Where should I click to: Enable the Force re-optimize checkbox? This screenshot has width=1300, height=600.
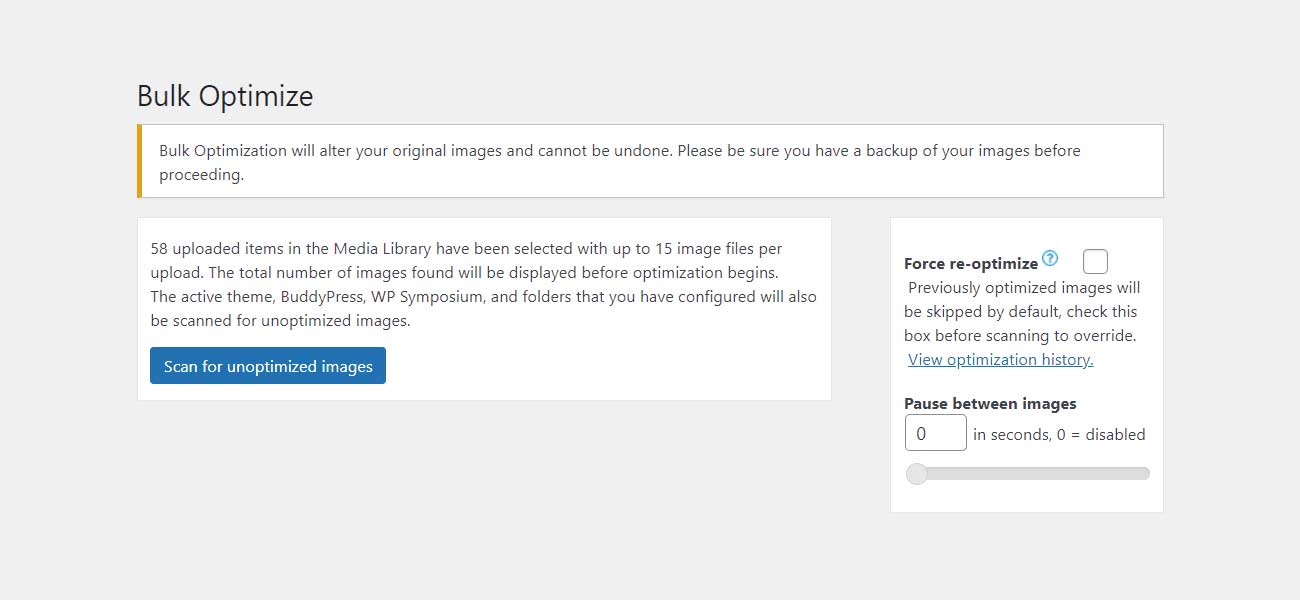[x=1095, y=262]
